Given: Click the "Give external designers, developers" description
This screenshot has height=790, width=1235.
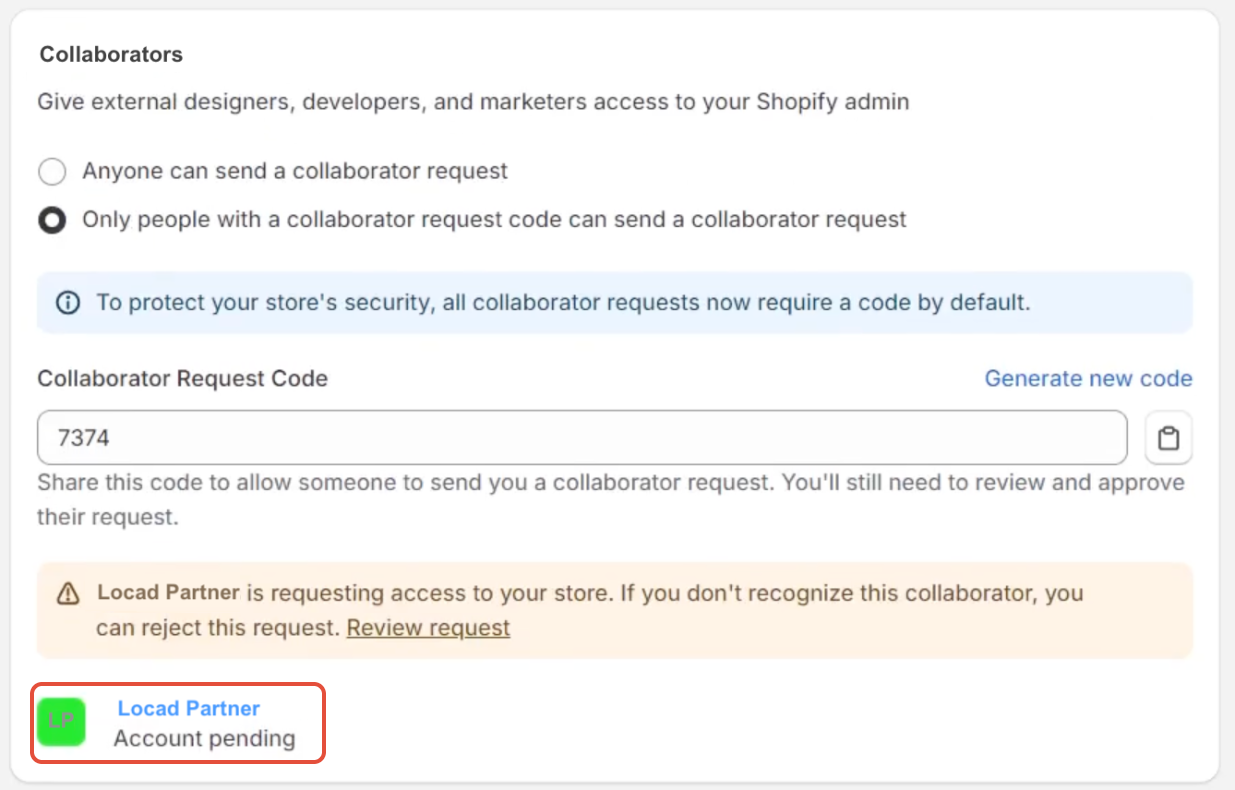Looking at the screenshot, I should 474,102.
